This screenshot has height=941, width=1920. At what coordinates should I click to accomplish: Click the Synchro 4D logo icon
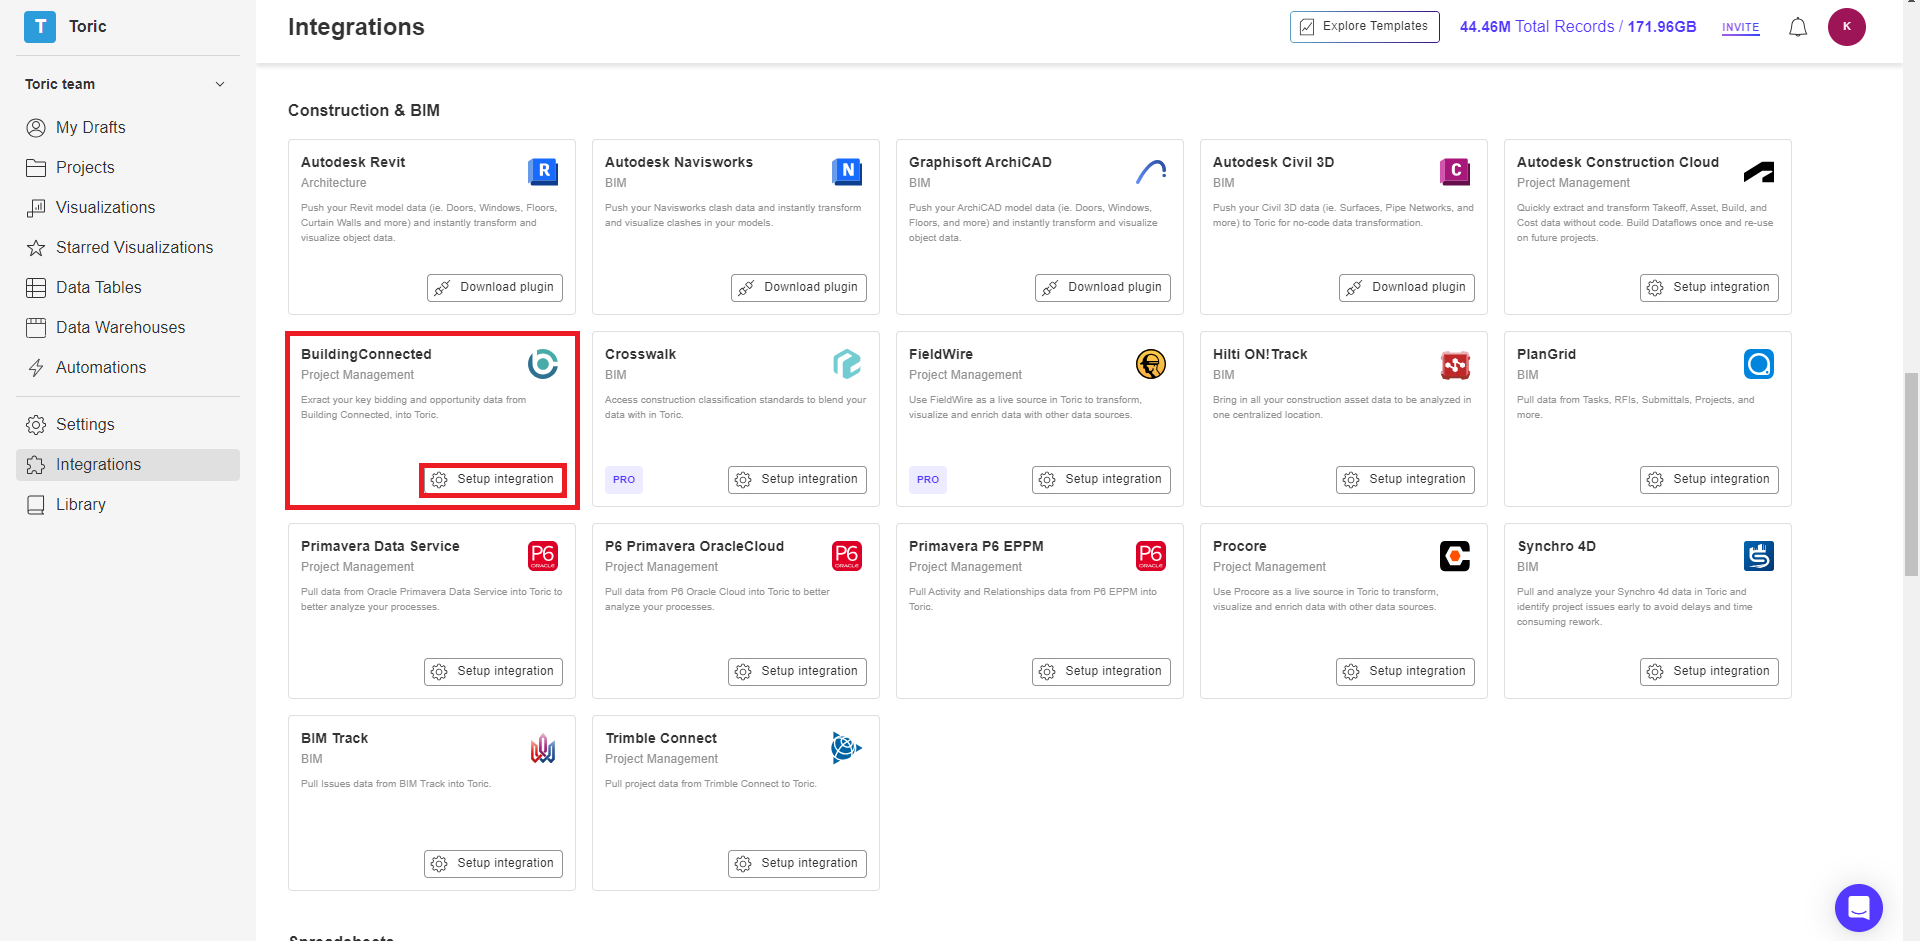(1759, 556)
